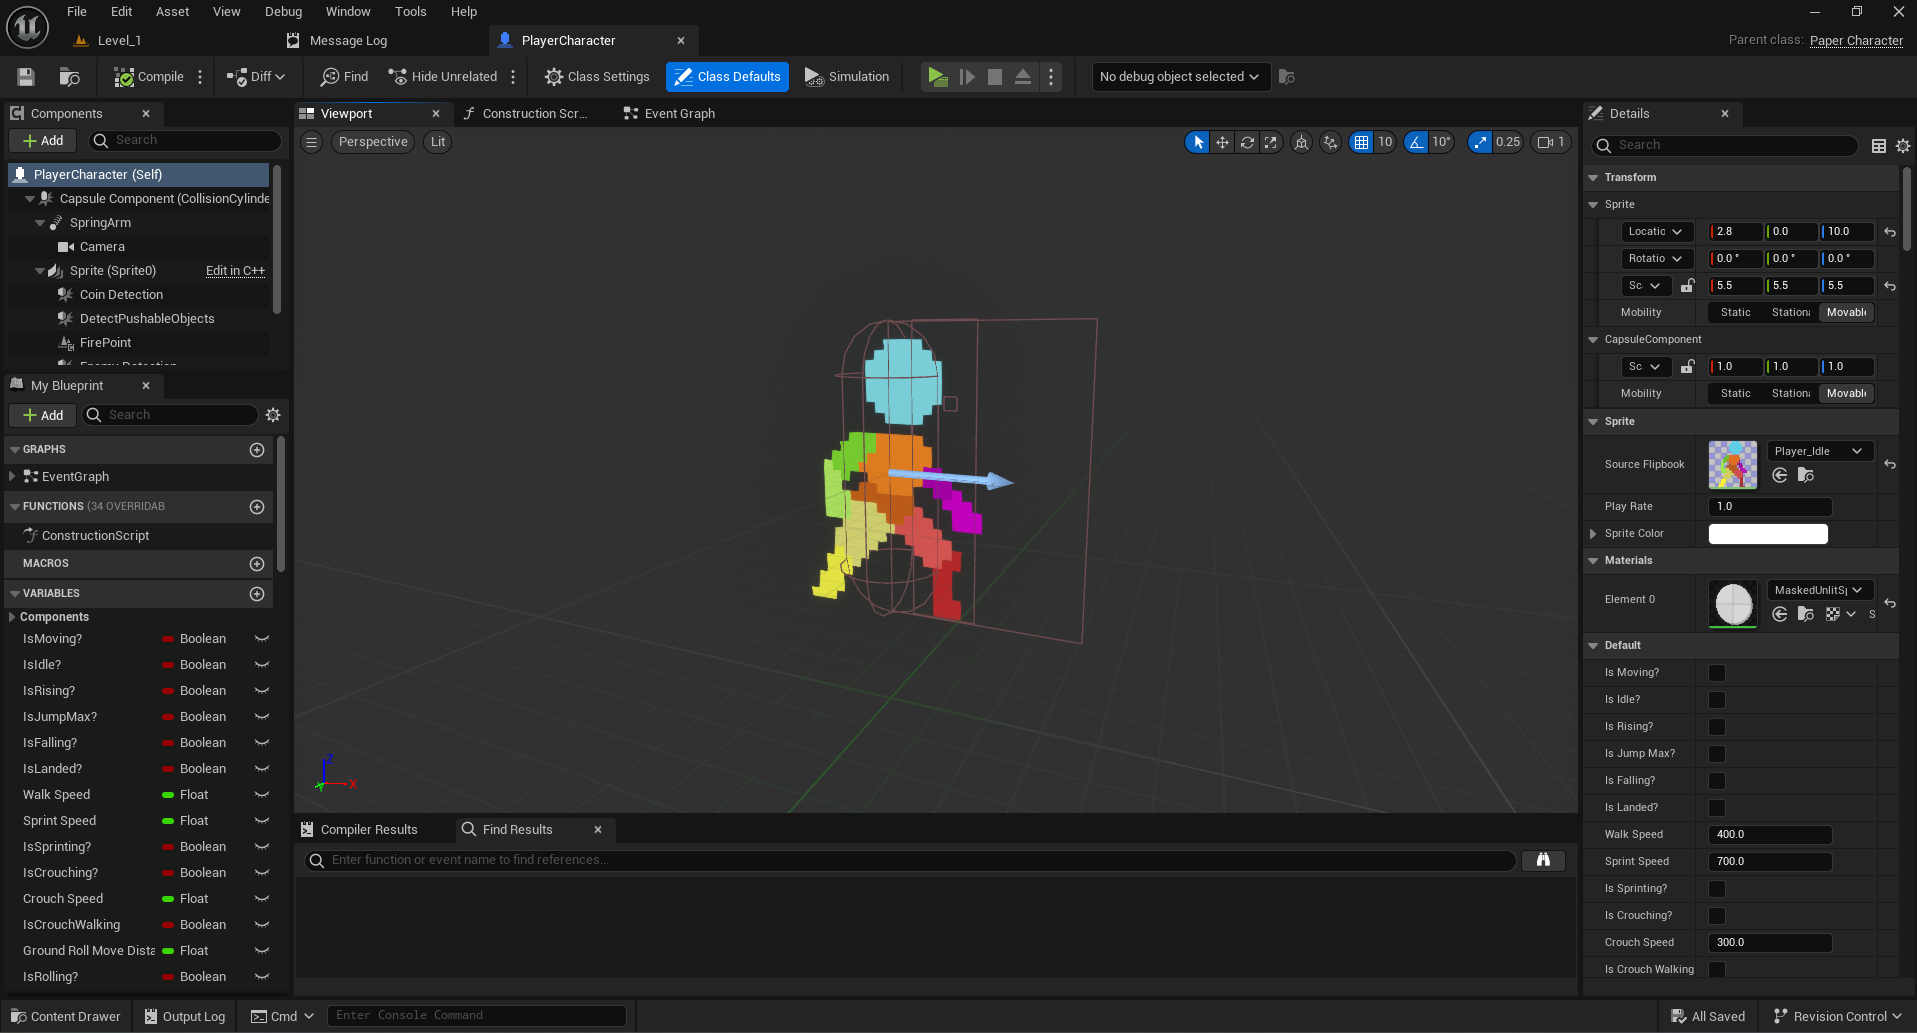Tick the Is Falling? checkbox
Screen dimensions: 1917x1033
(x=1716, y=781)
